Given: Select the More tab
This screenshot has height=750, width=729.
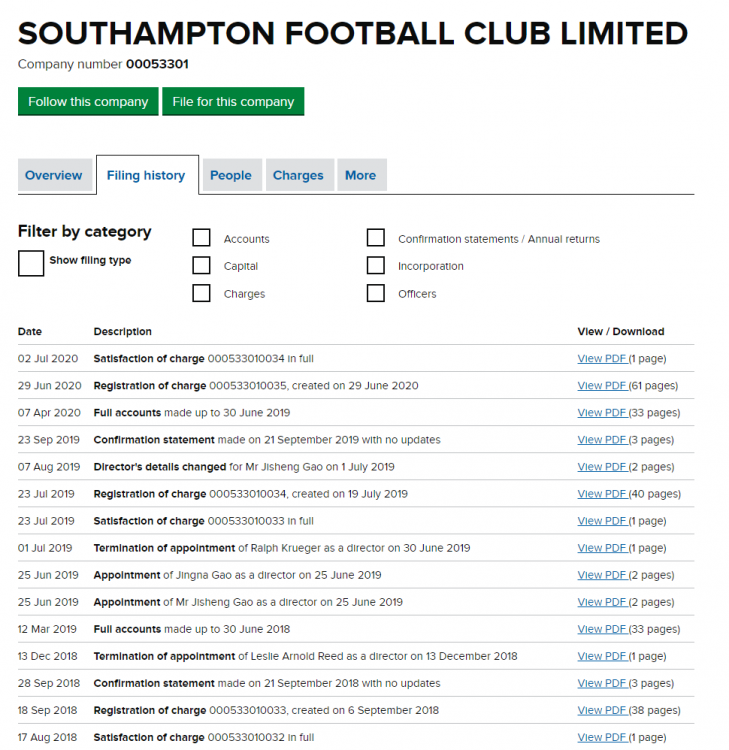Looking at the screenshot, I should [x=360, y=175].
